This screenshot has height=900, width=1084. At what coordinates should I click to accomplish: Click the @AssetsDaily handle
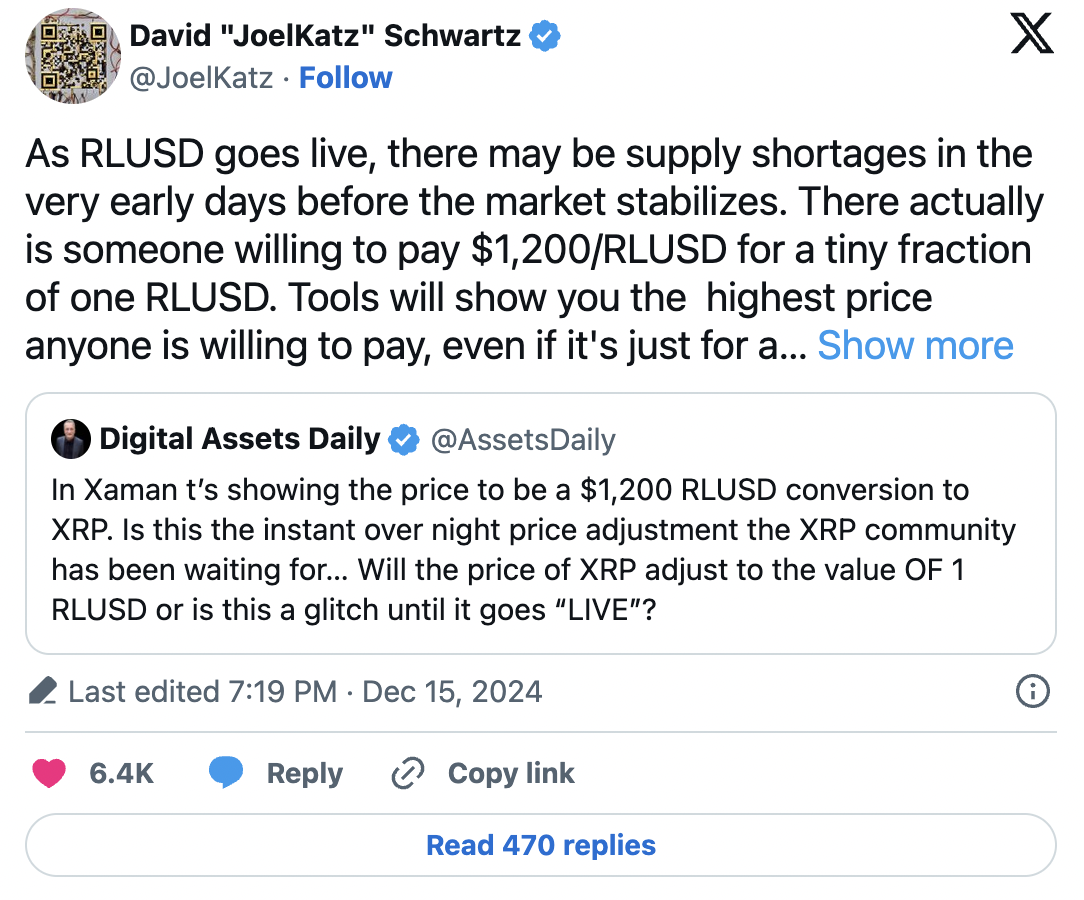pos(523,439)
